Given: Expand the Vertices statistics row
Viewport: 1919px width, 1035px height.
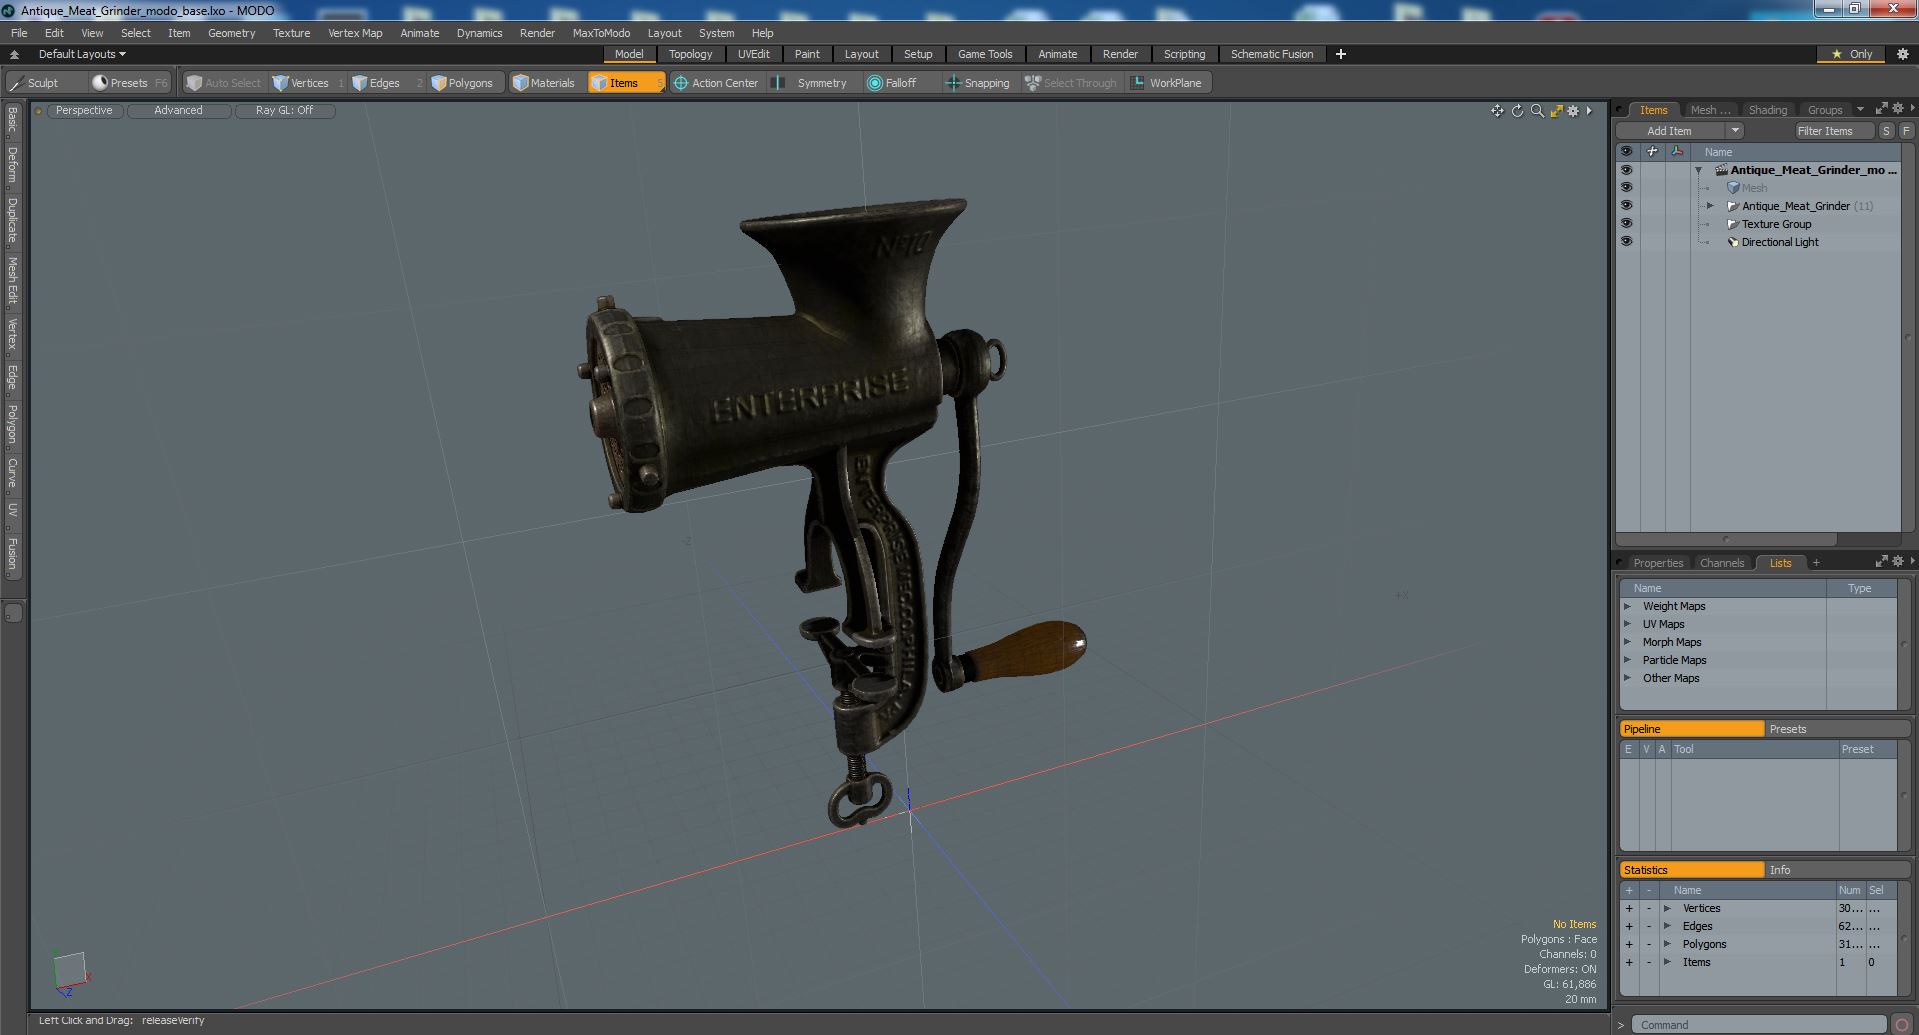Looking at the screenshot, I should tap(1667, 908).
